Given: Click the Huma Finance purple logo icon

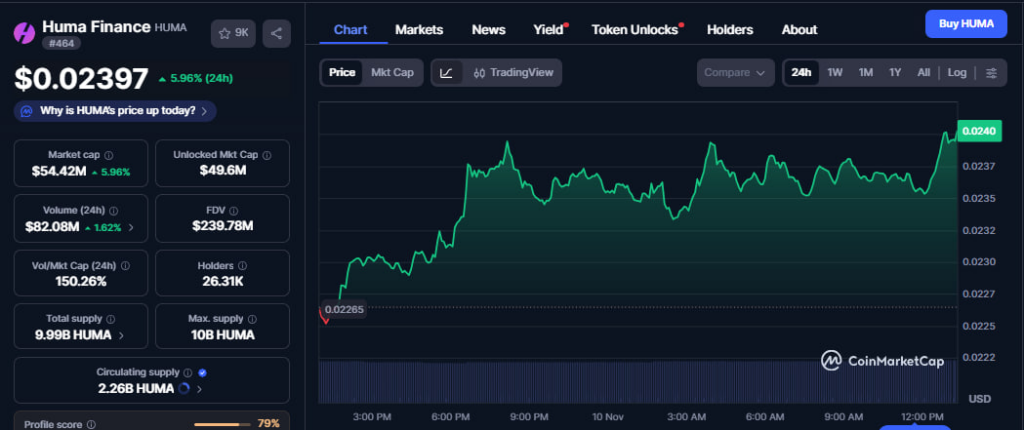Looking at the screenshot, I should (x=25, y=33).
